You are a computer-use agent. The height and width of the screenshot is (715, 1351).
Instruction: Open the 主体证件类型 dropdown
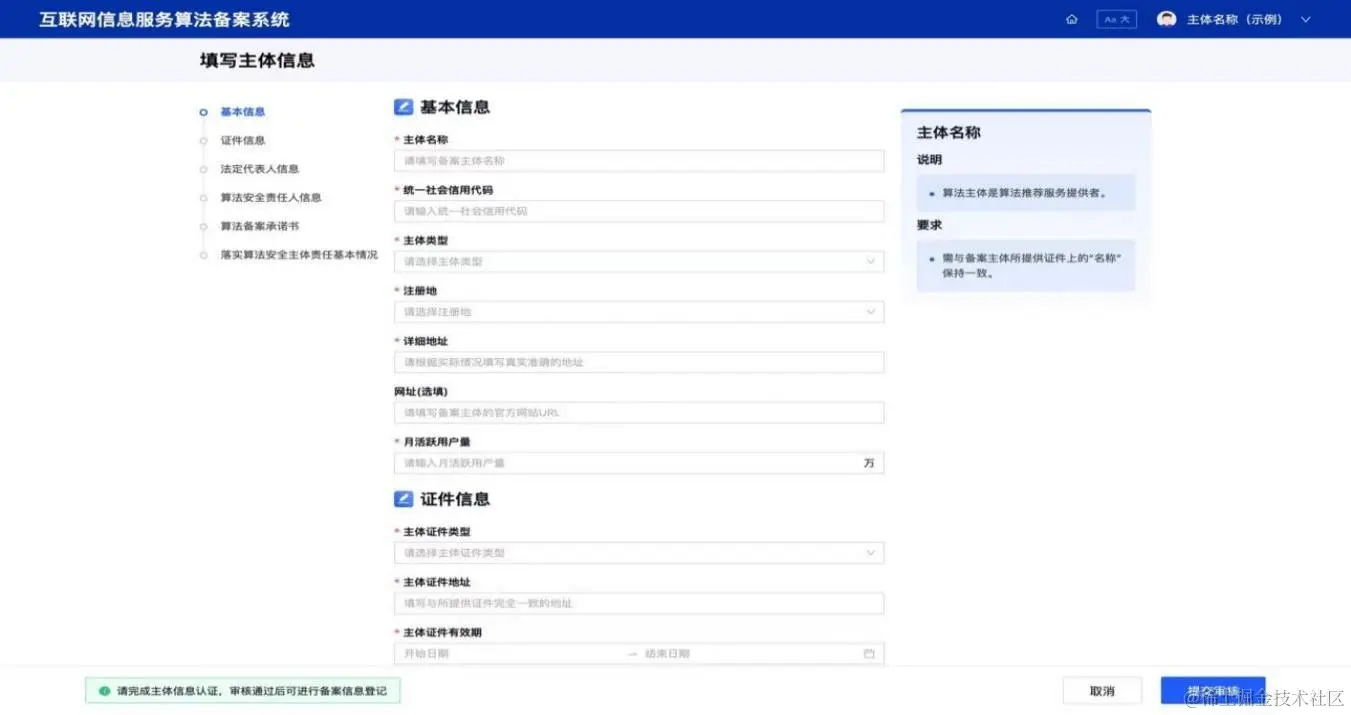[640, 552]
